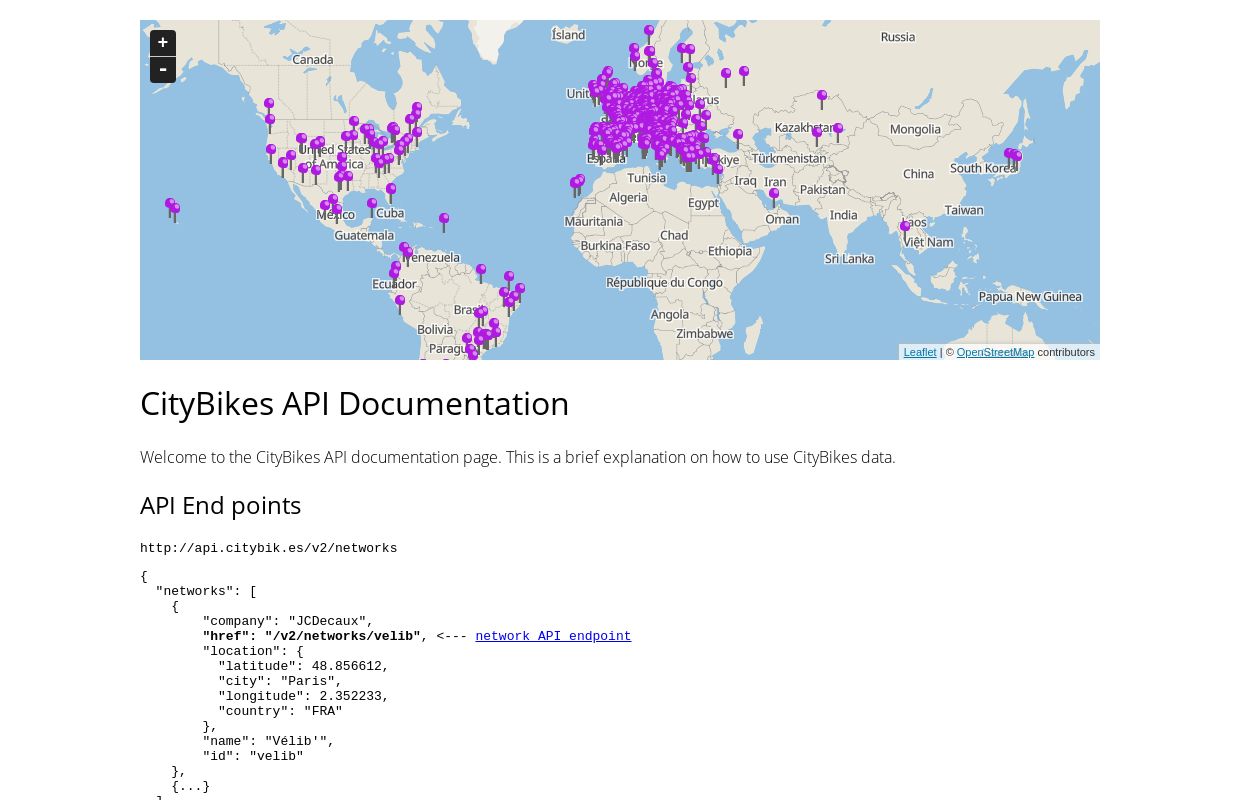Open the OpenStreetMap attribution link
Screen dimensions: 1240x800
[x=995, y=352]
